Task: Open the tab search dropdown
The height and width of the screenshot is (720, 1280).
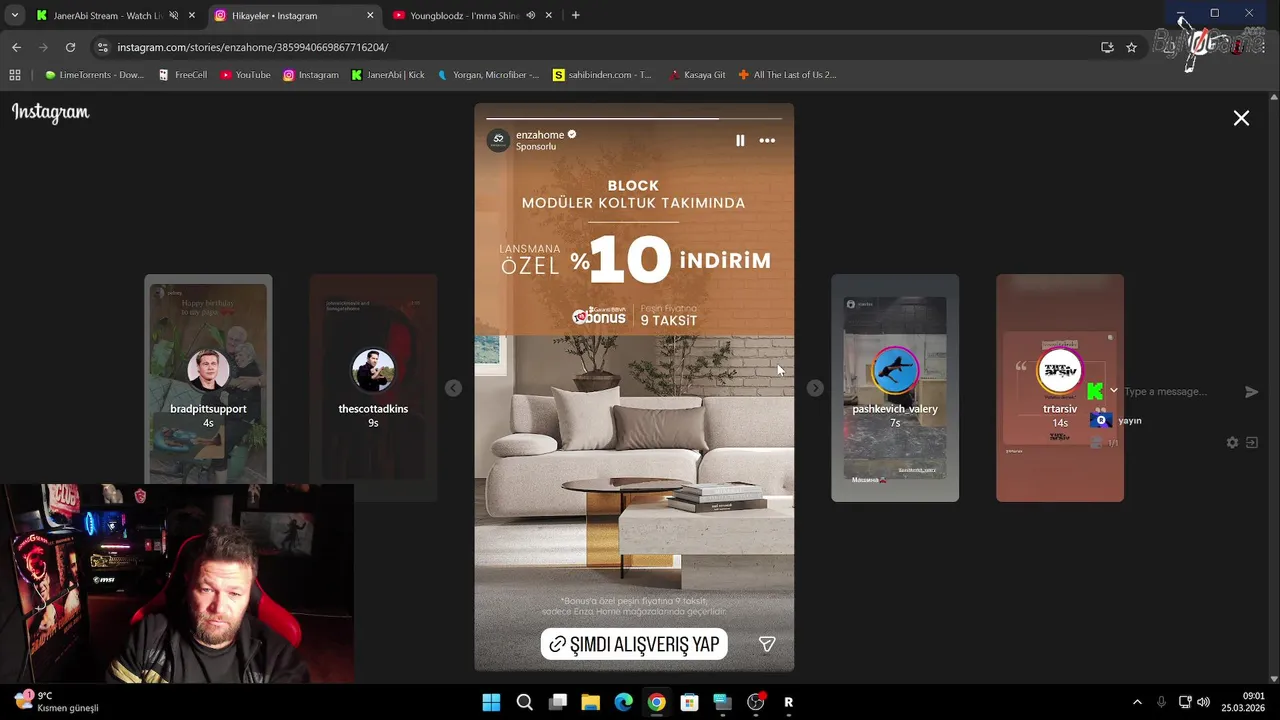Action: click(x=14, y=16)
